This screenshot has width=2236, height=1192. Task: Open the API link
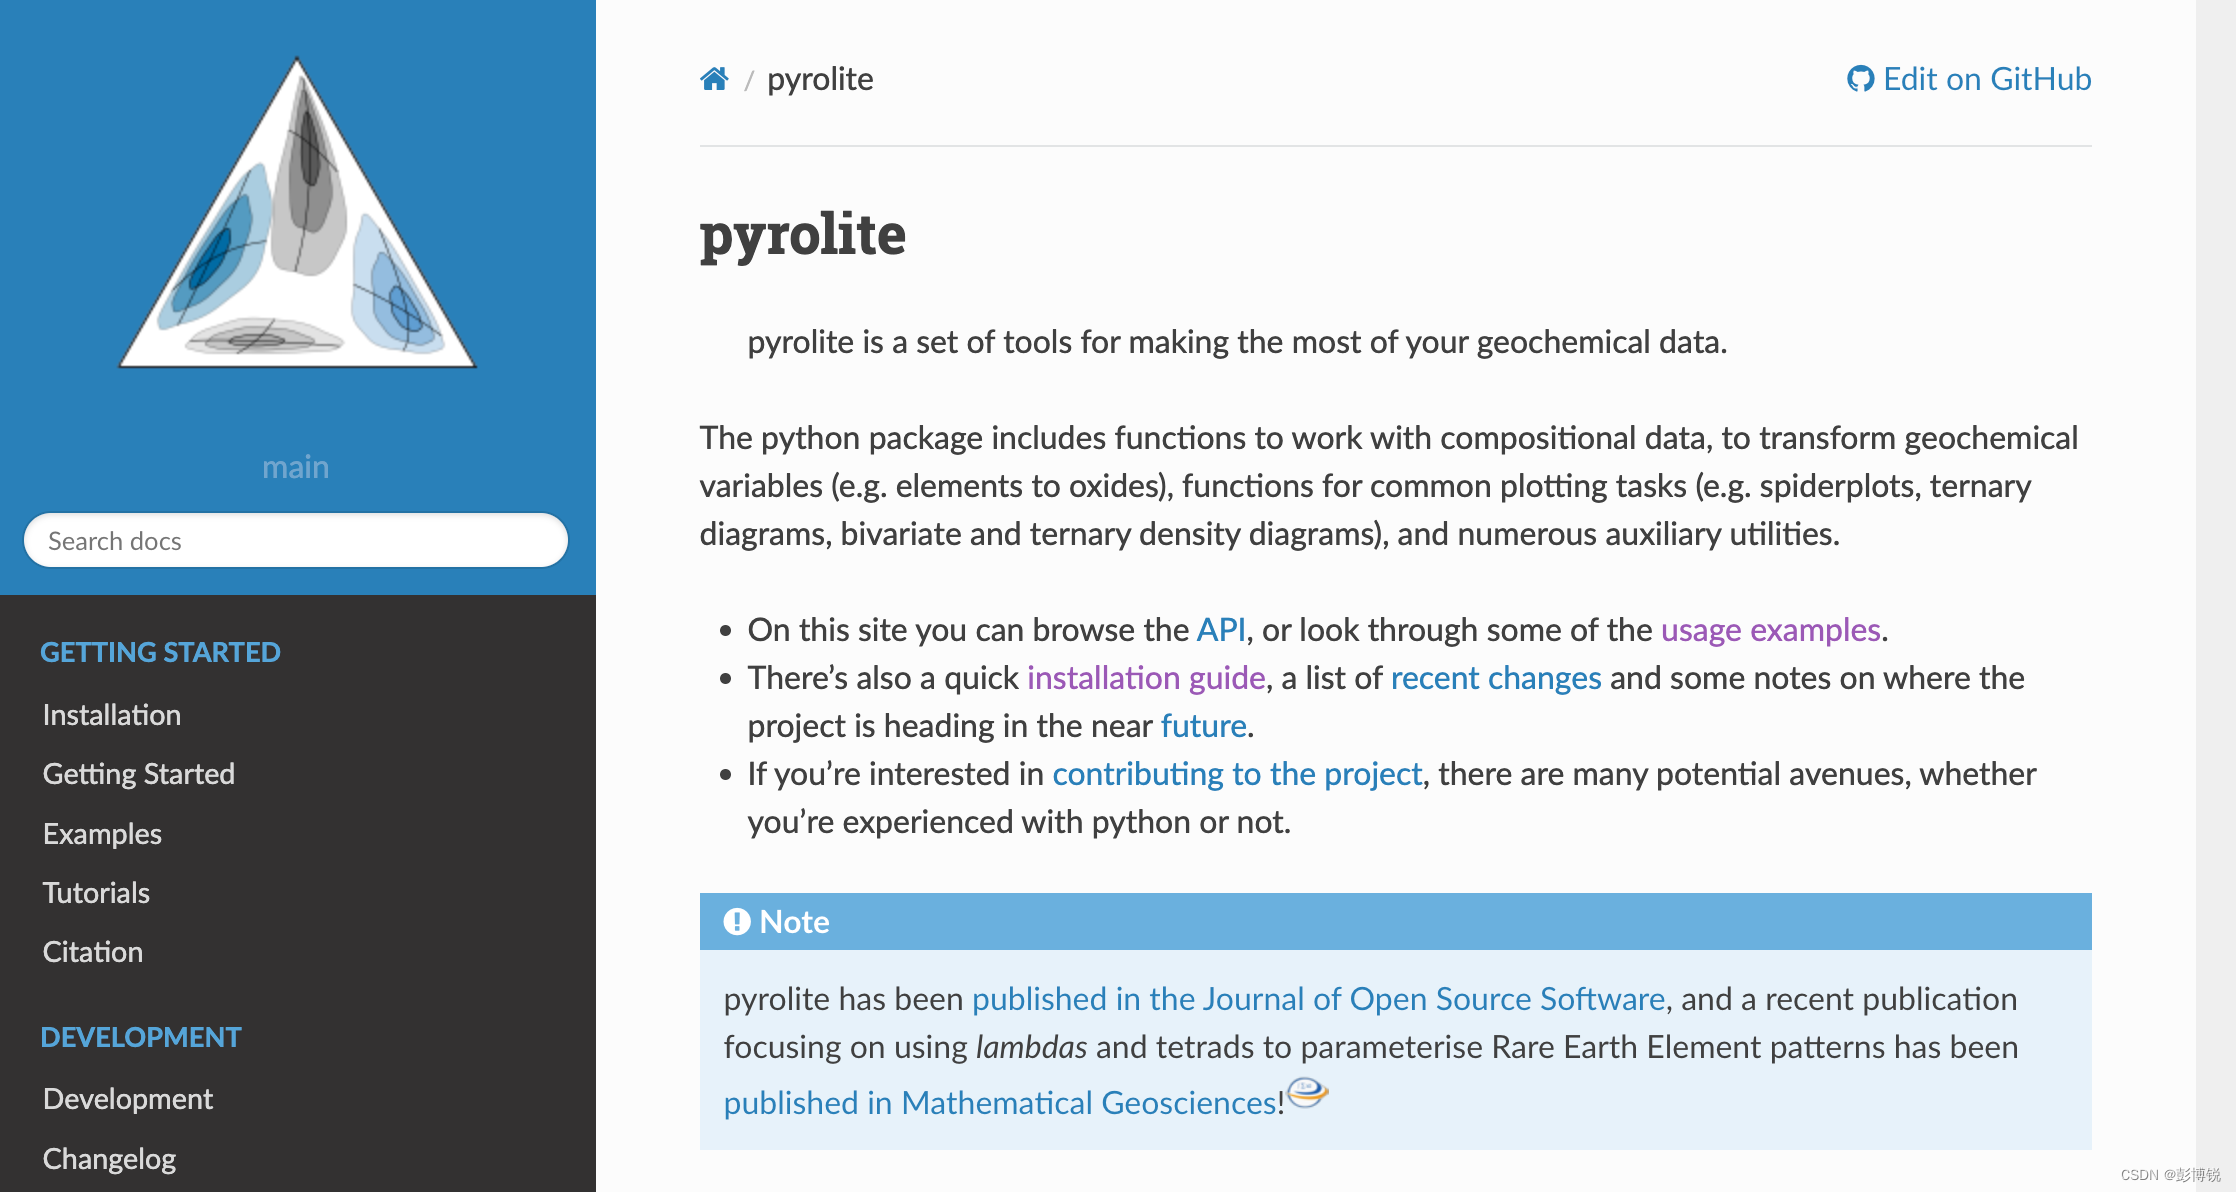pyautogui.click(x=1220, y=630)
